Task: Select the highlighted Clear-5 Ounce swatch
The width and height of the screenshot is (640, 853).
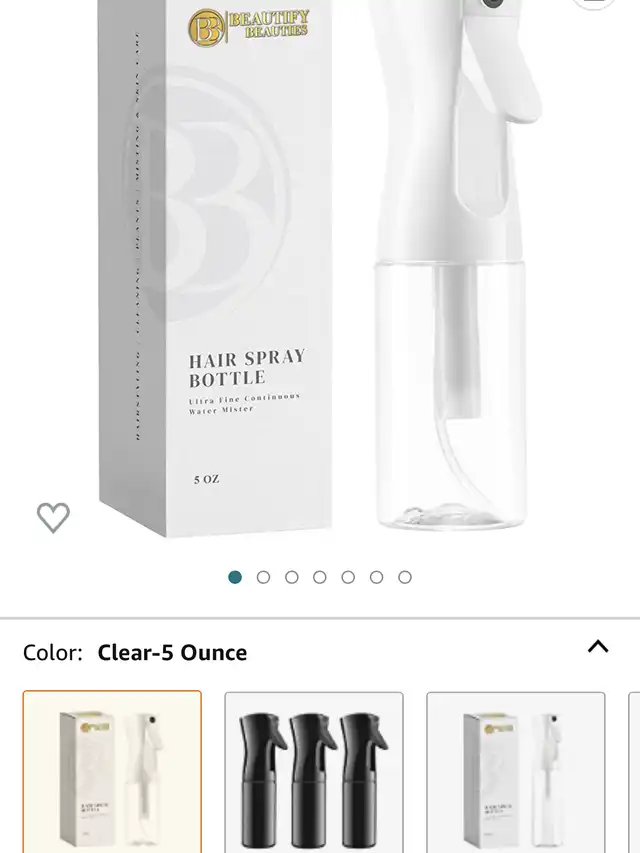Action: click(112, 772)
